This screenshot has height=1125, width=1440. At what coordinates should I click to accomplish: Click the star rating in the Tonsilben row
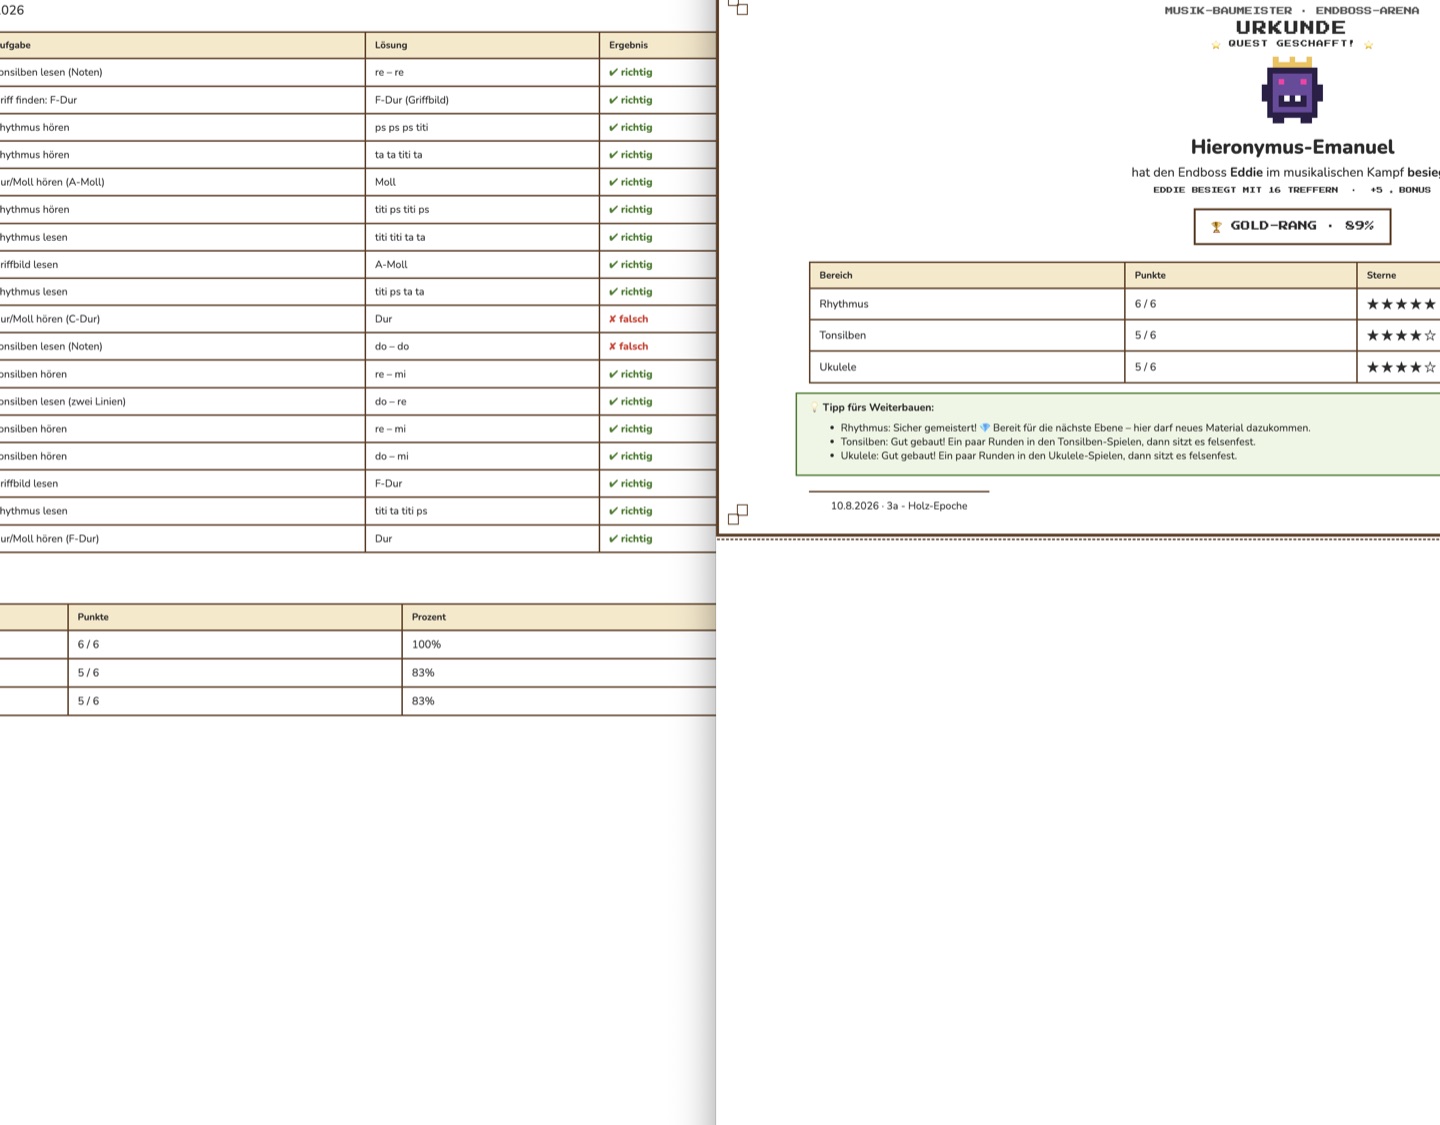1401,336
